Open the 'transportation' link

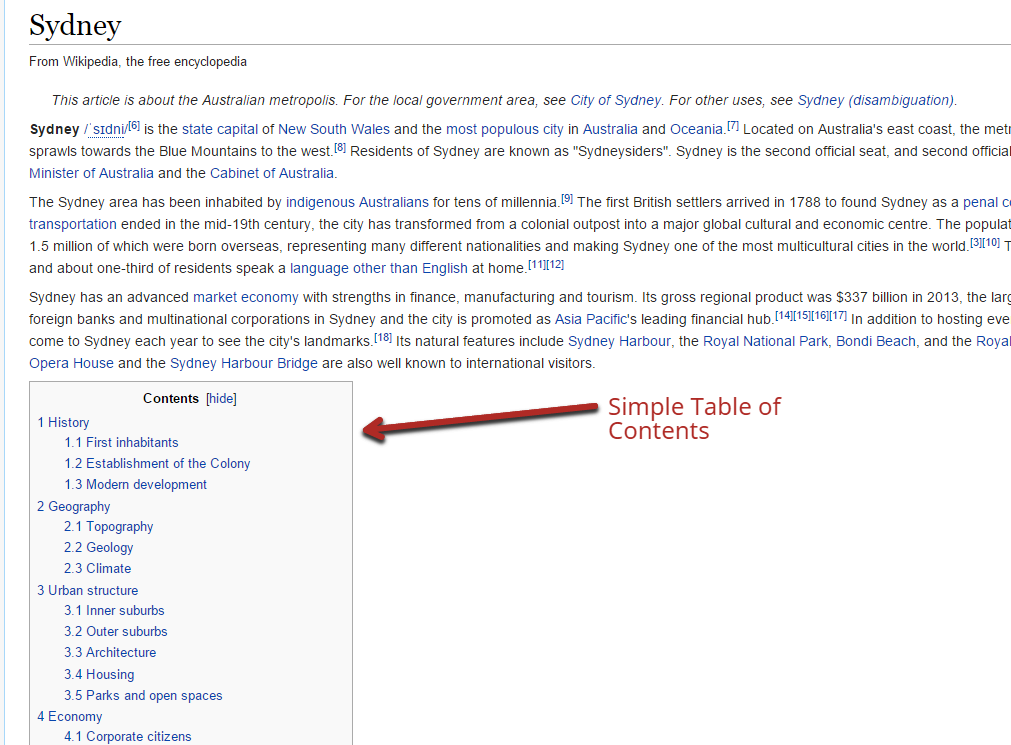coord(73,224)
